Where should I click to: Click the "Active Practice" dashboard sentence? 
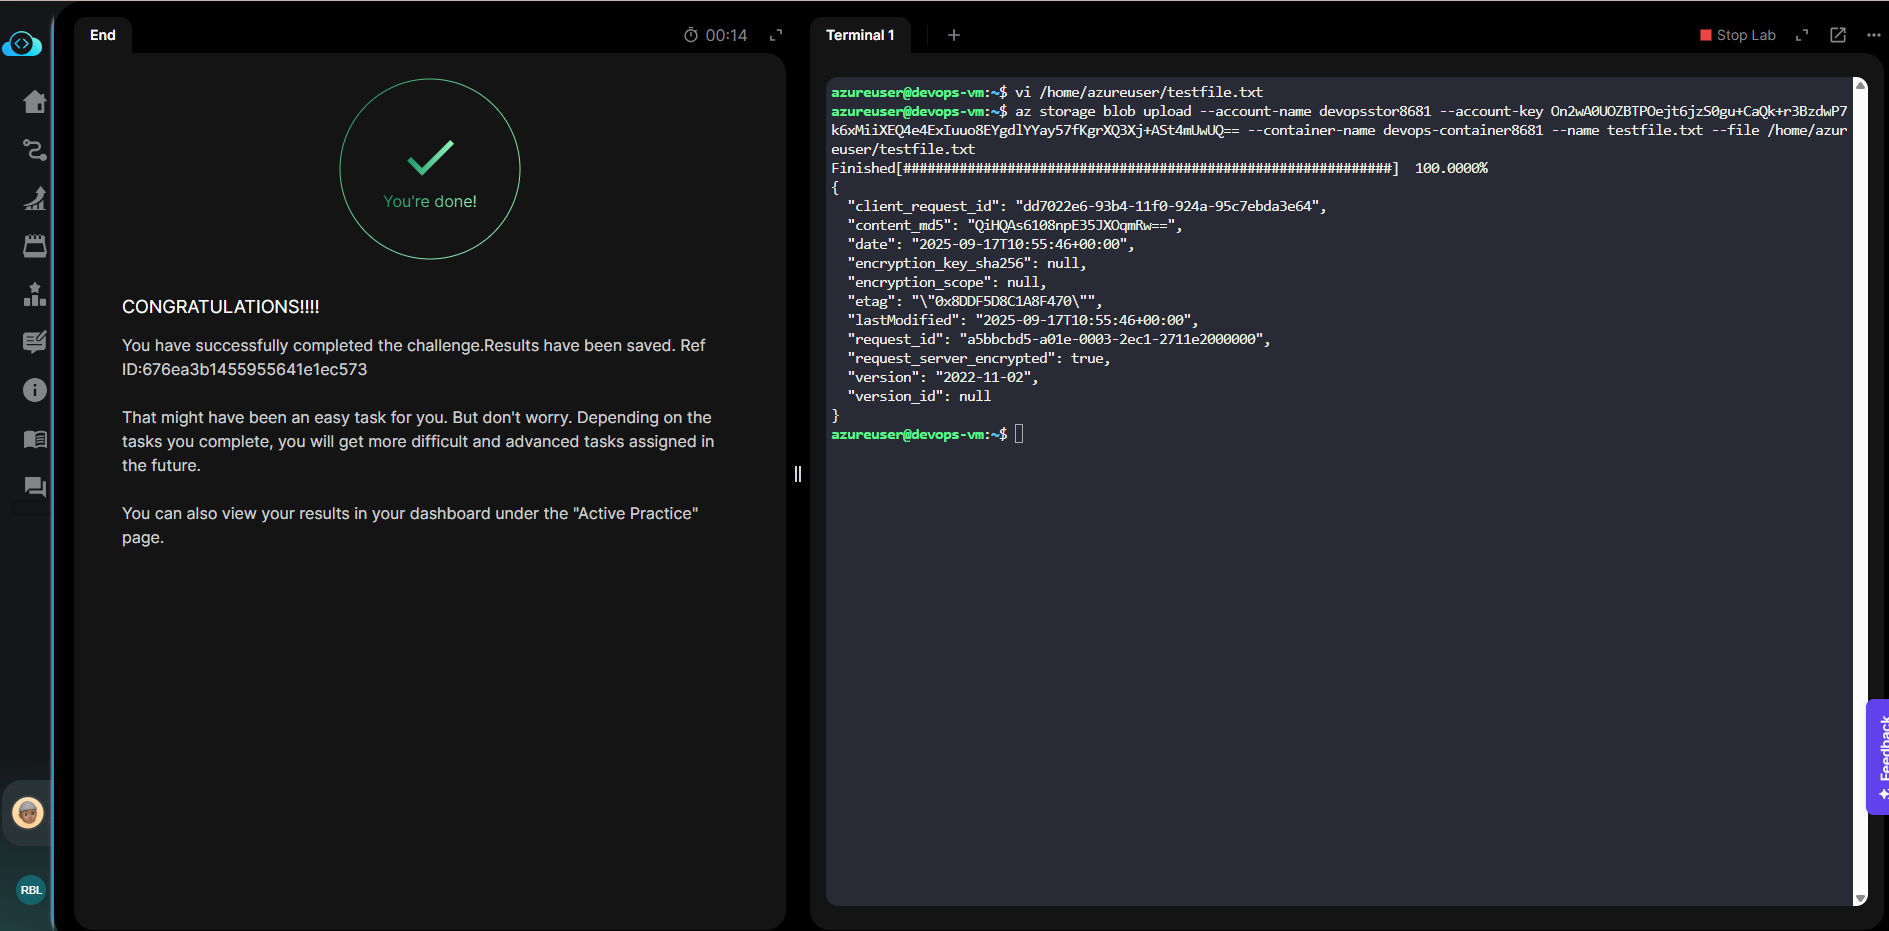tap(410, 525)
